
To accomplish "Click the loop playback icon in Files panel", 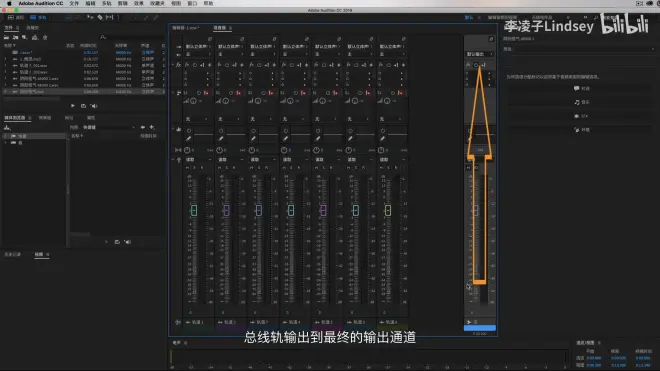I will [83, 106].
